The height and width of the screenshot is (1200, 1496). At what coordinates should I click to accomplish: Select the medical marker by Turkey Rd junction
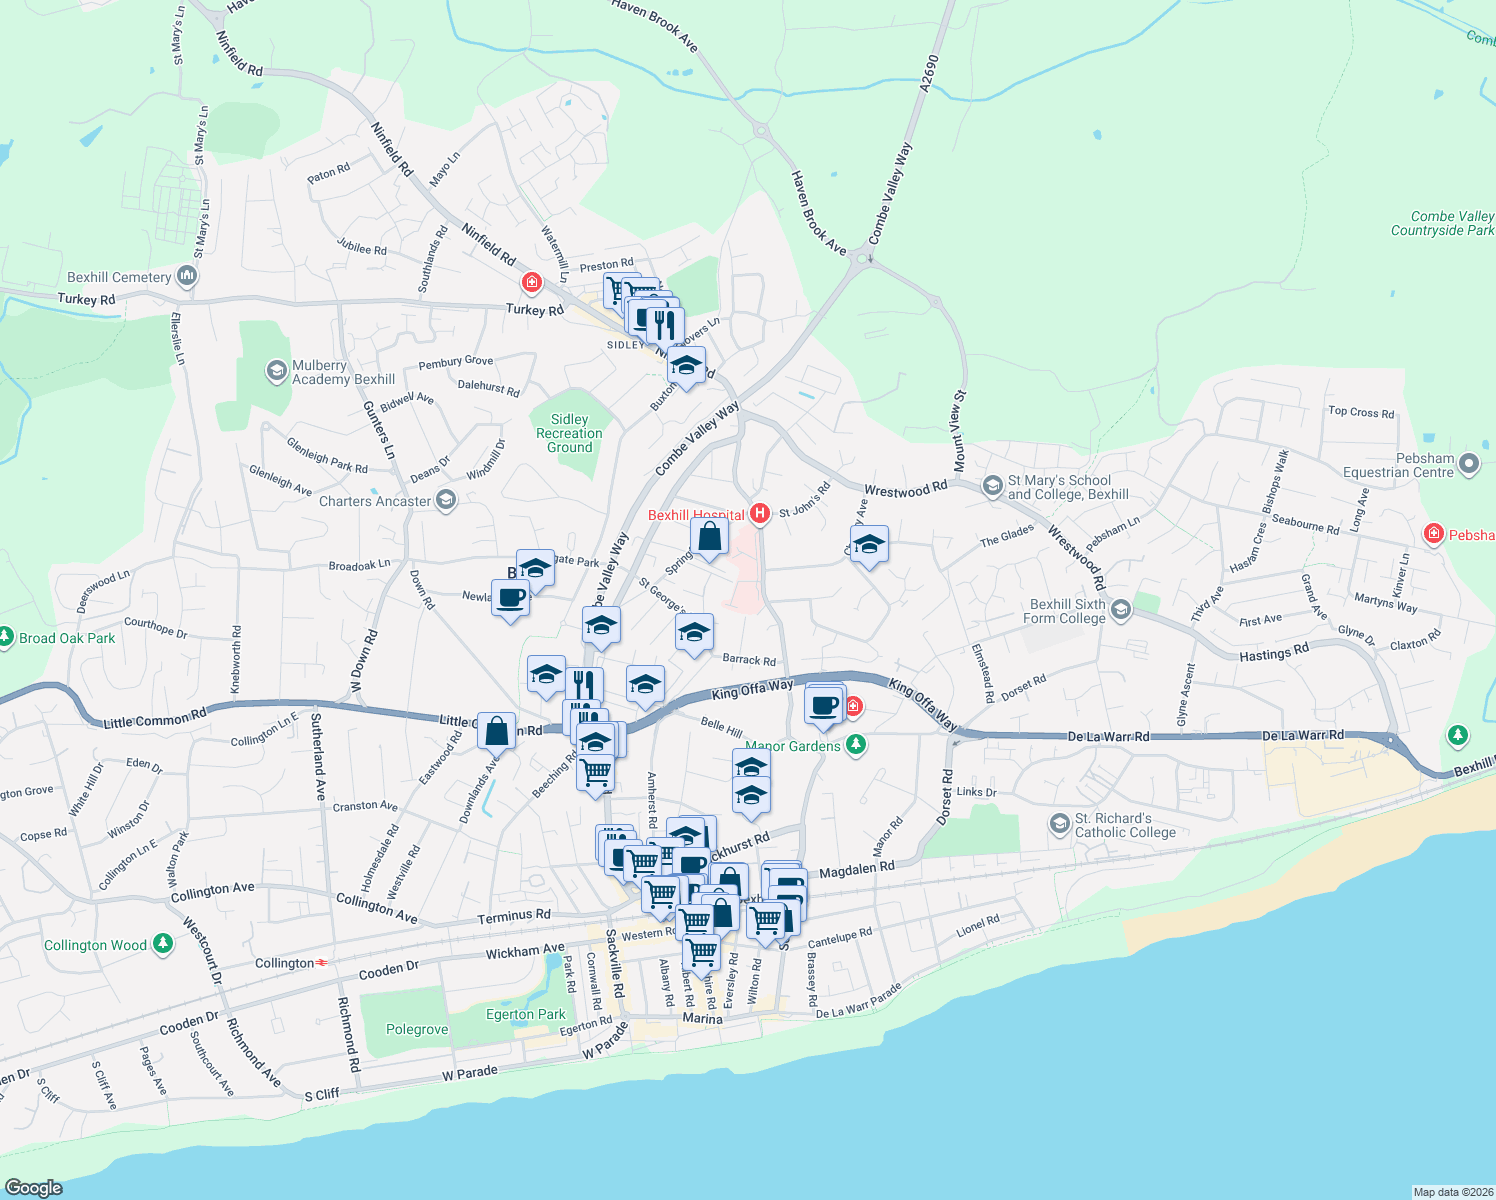click(532, 283)
